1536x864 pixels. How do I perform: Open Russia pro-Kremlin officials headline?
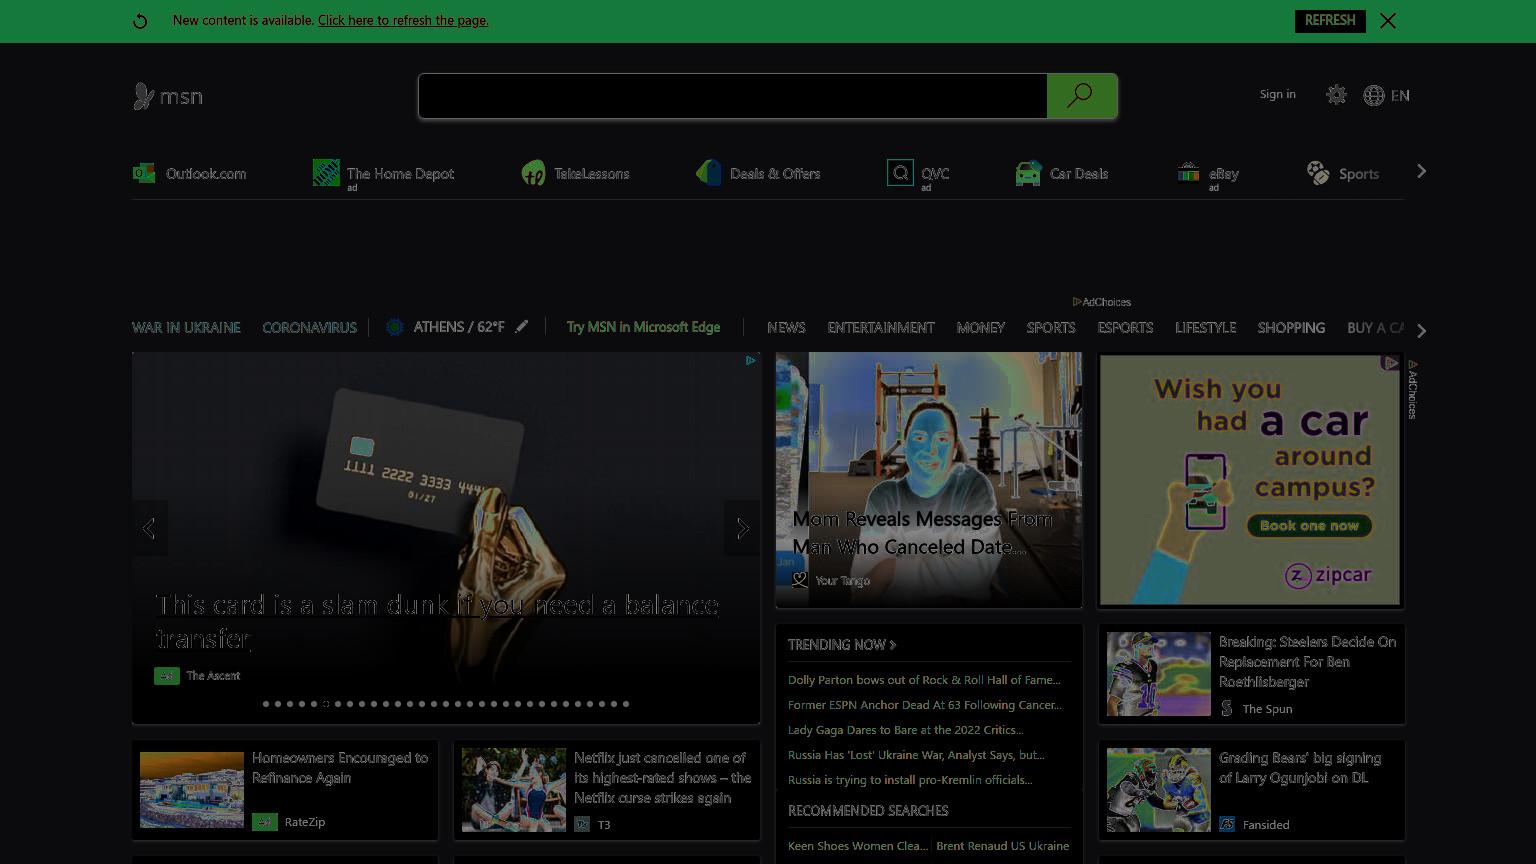point(910,780)
